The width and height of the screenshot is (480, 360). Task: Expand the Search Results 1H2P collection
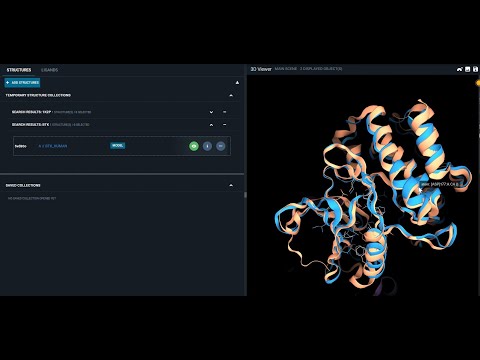[x=211, y=112]
